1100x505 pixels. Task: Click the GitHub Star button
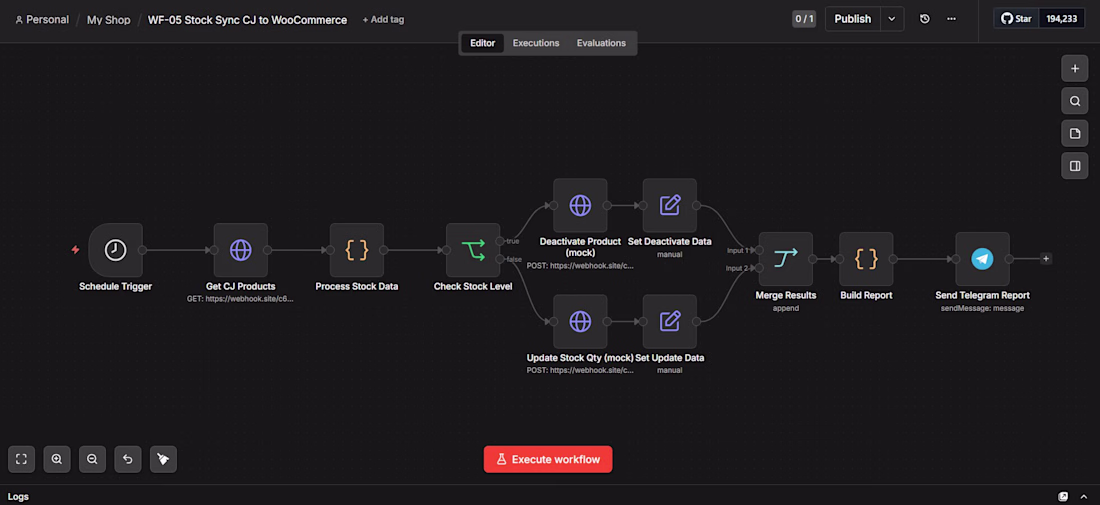(1017, 19)
